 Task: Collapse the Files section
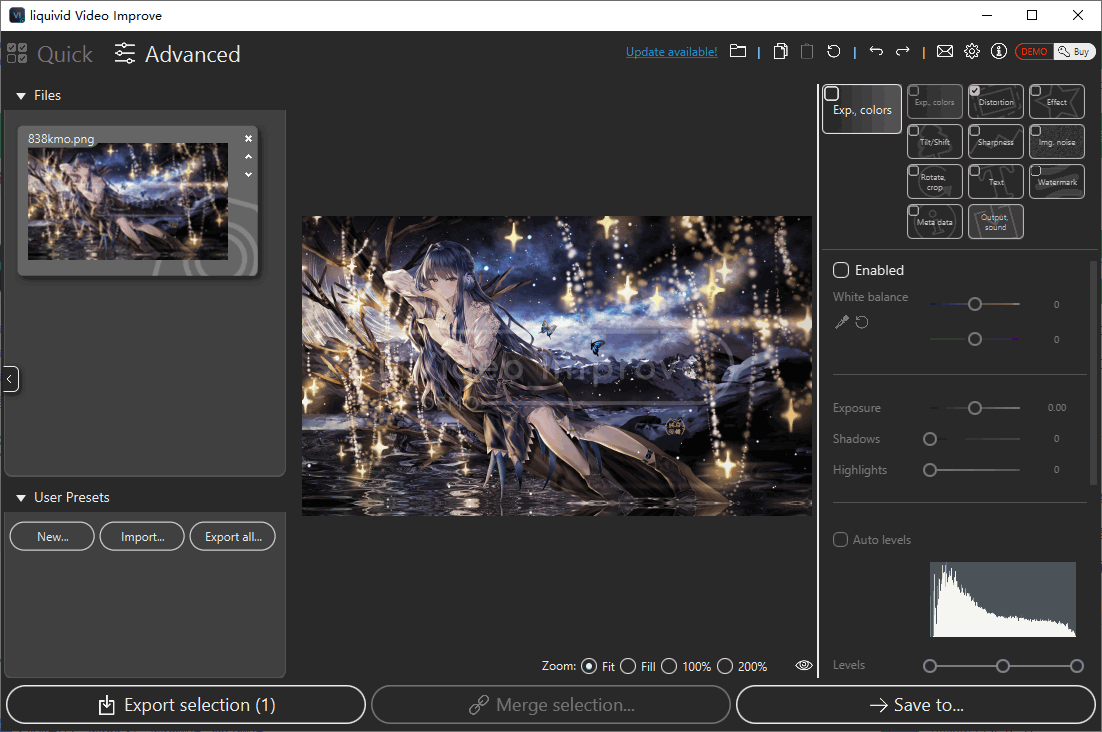tap(21, 96)
